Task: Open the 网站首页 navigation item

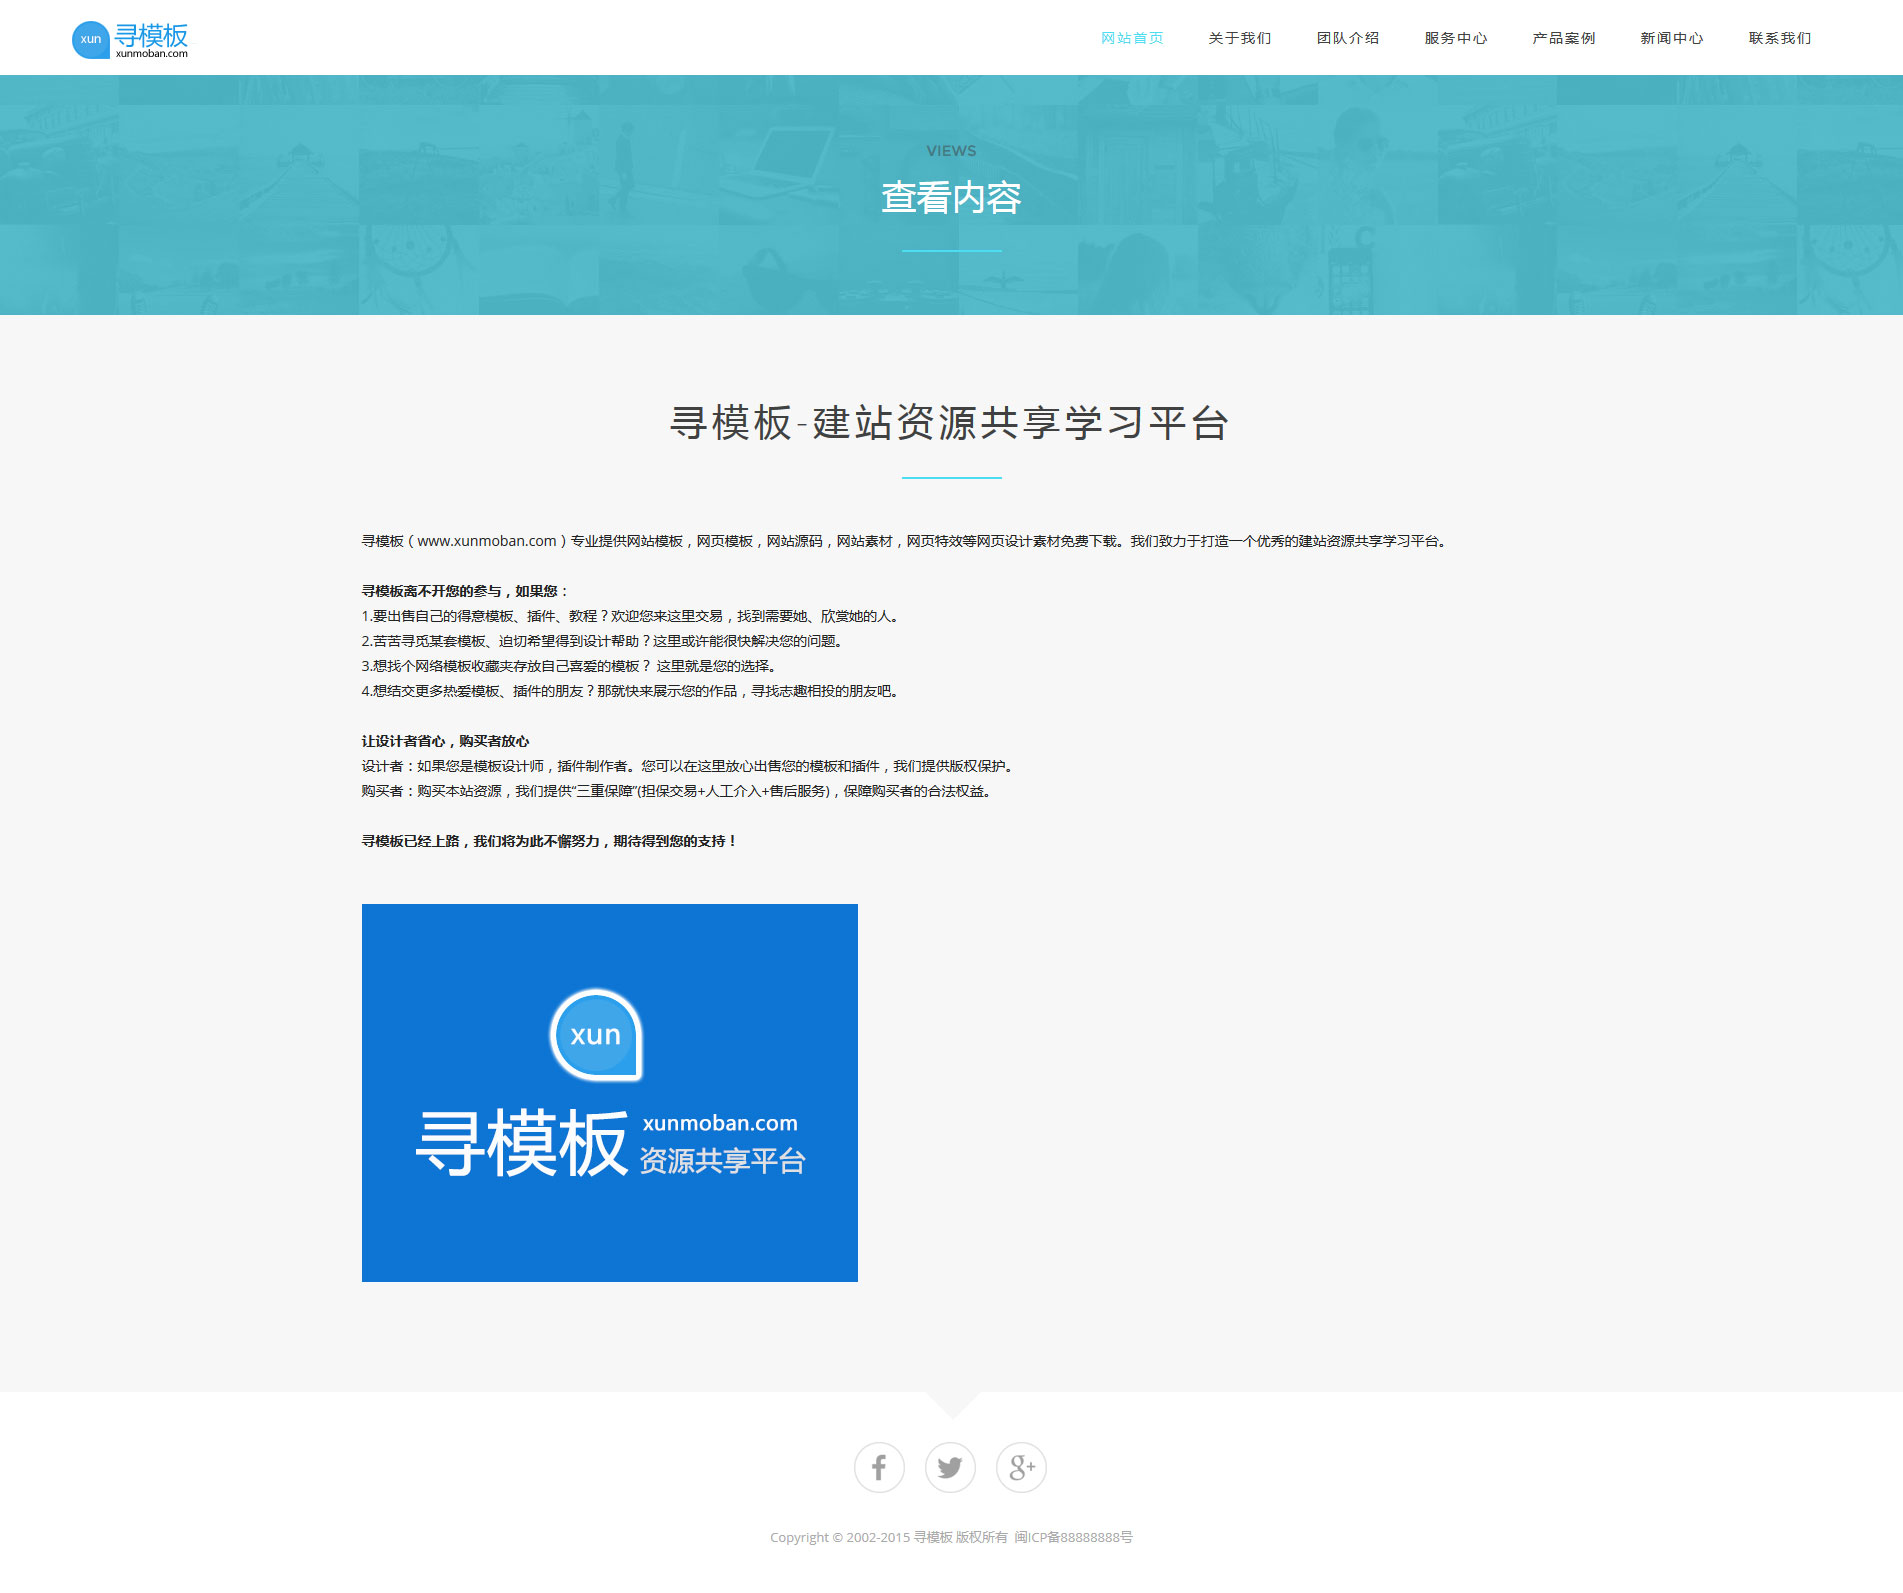Action: [x=1132, y=38]
